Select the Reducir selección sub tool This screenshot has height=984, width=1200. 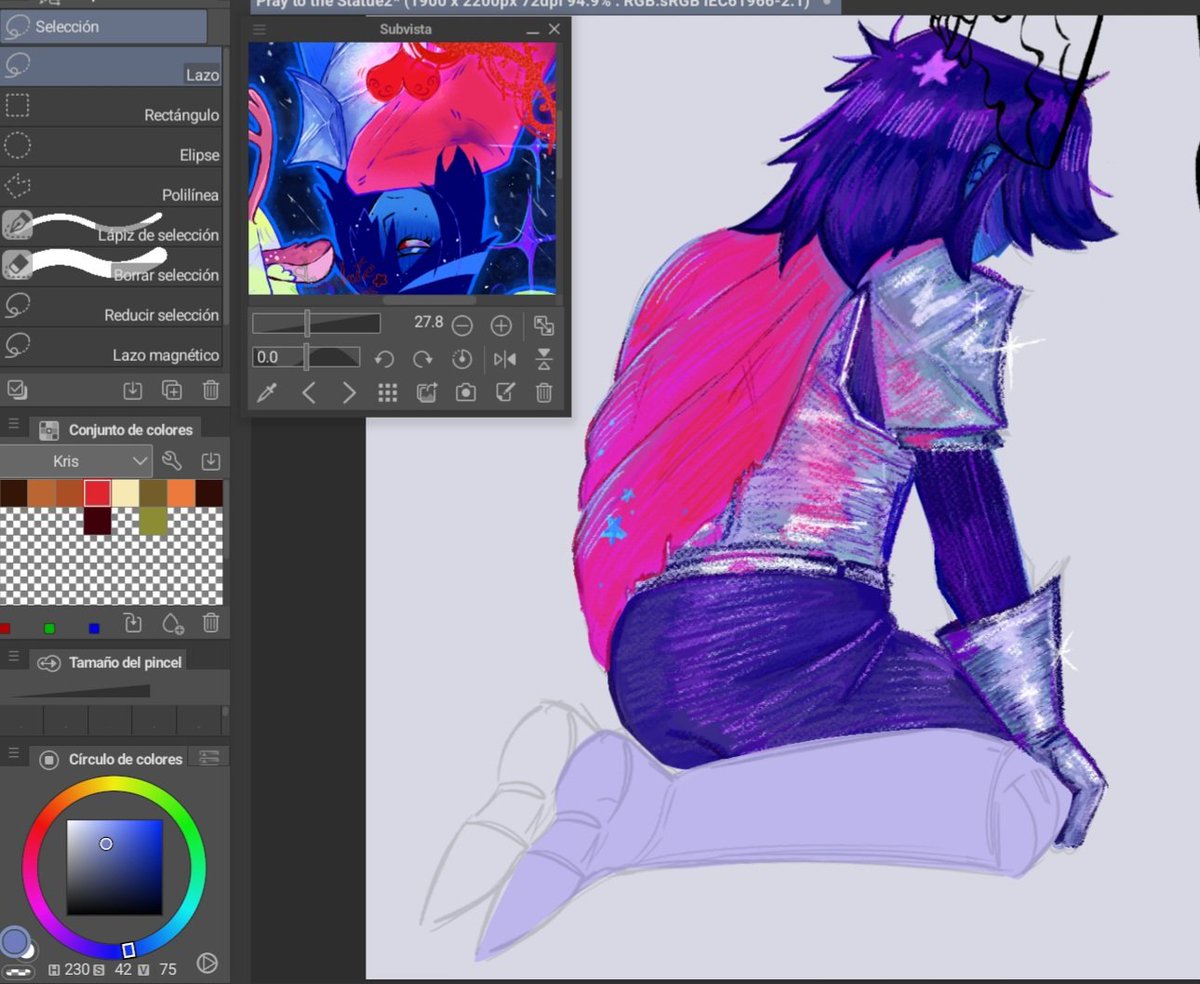pos(112,306)
